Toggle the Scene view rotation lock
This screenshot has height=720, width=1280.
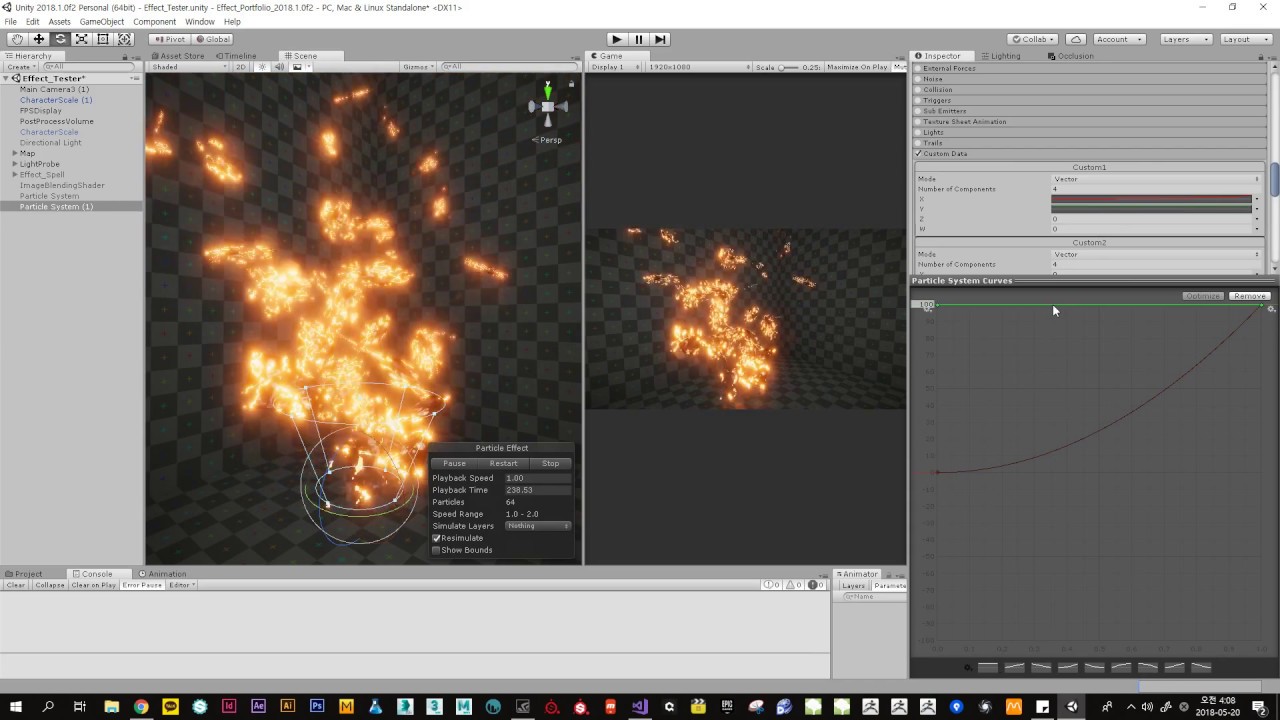[571, 84]
